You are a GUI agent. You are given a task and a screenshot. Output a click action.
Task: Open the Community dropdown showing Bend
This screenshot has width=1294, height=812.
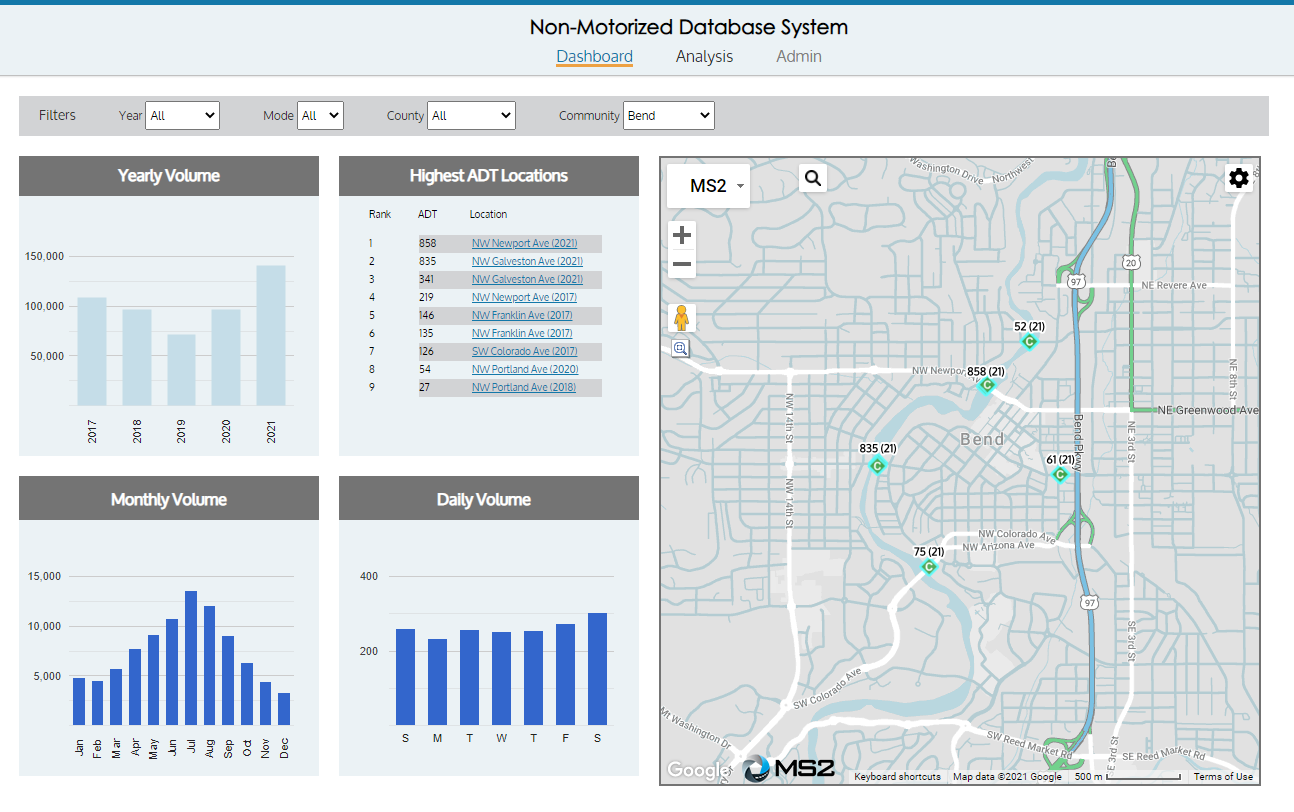click(668, 115)
